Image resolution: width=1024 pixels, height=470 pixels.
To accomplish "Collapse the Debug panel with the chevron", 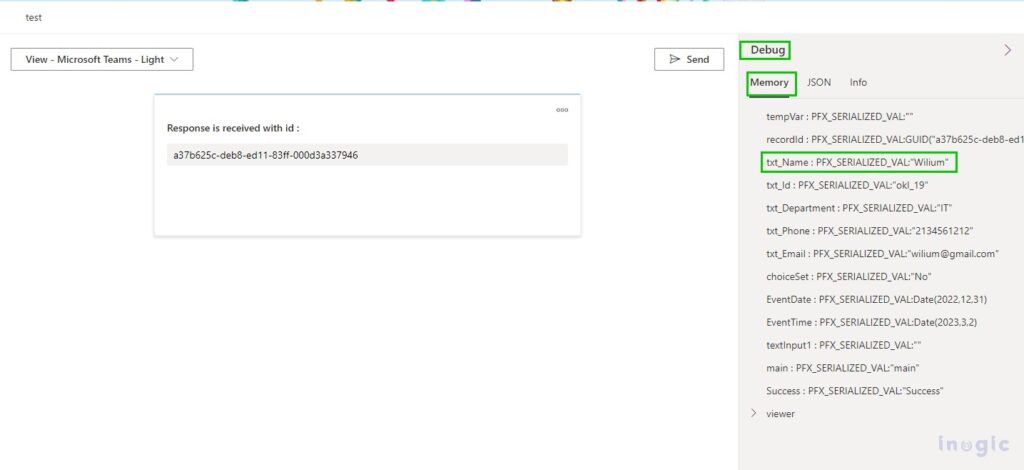I will coord(1007,50).
